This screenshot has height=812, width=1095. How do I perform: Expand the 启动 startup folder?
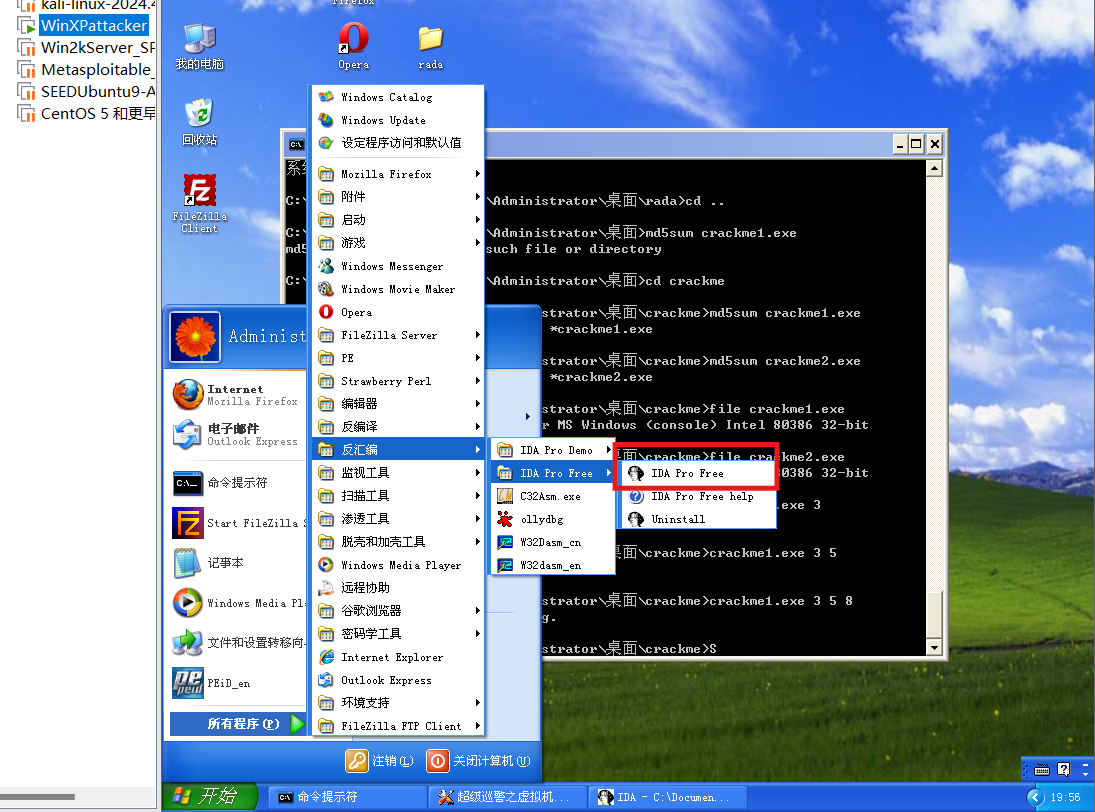[x=398, y=220]
